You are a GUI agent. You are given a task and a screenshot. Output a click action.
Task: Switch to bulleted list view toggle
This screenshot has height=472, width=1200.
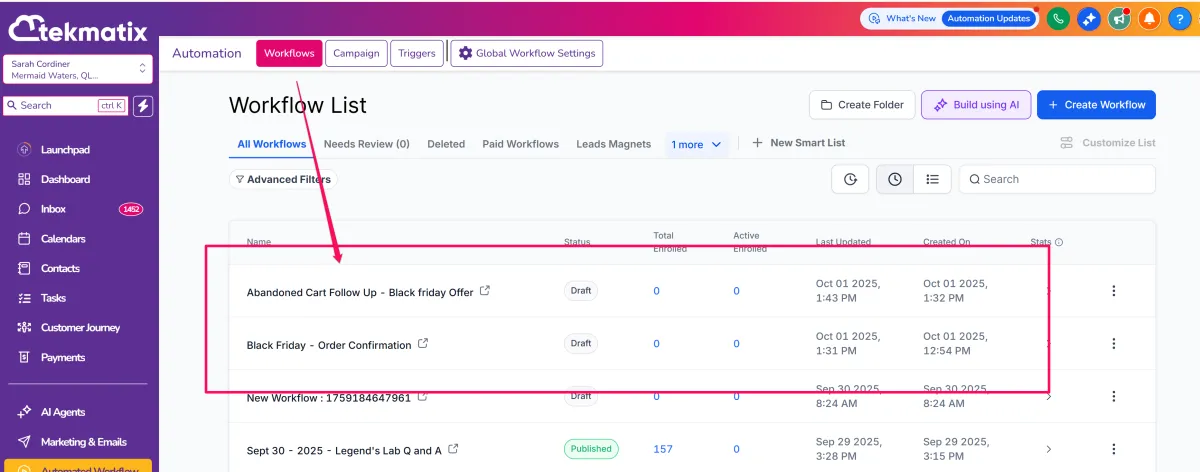[933, 179]
